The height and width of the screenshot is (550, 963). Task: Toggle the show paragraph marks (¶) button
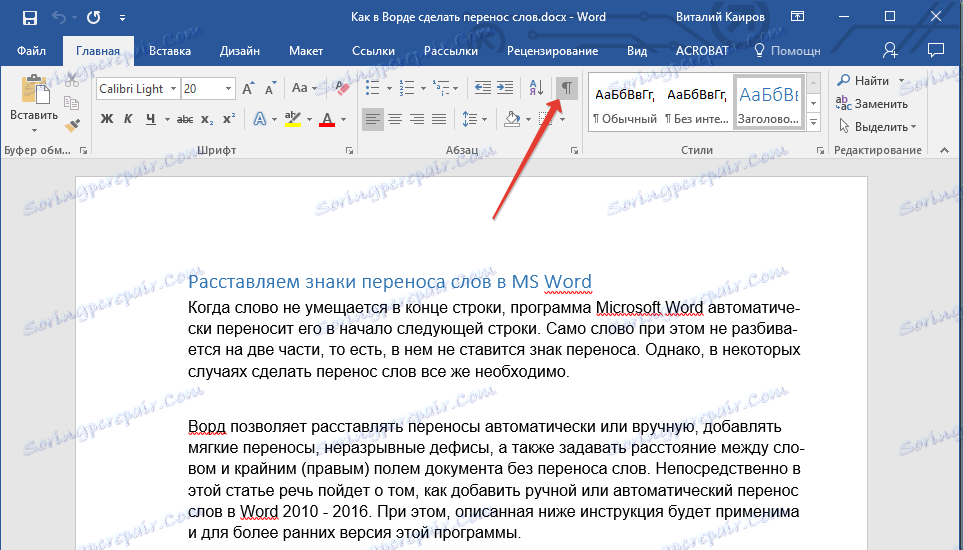point(567,88)
